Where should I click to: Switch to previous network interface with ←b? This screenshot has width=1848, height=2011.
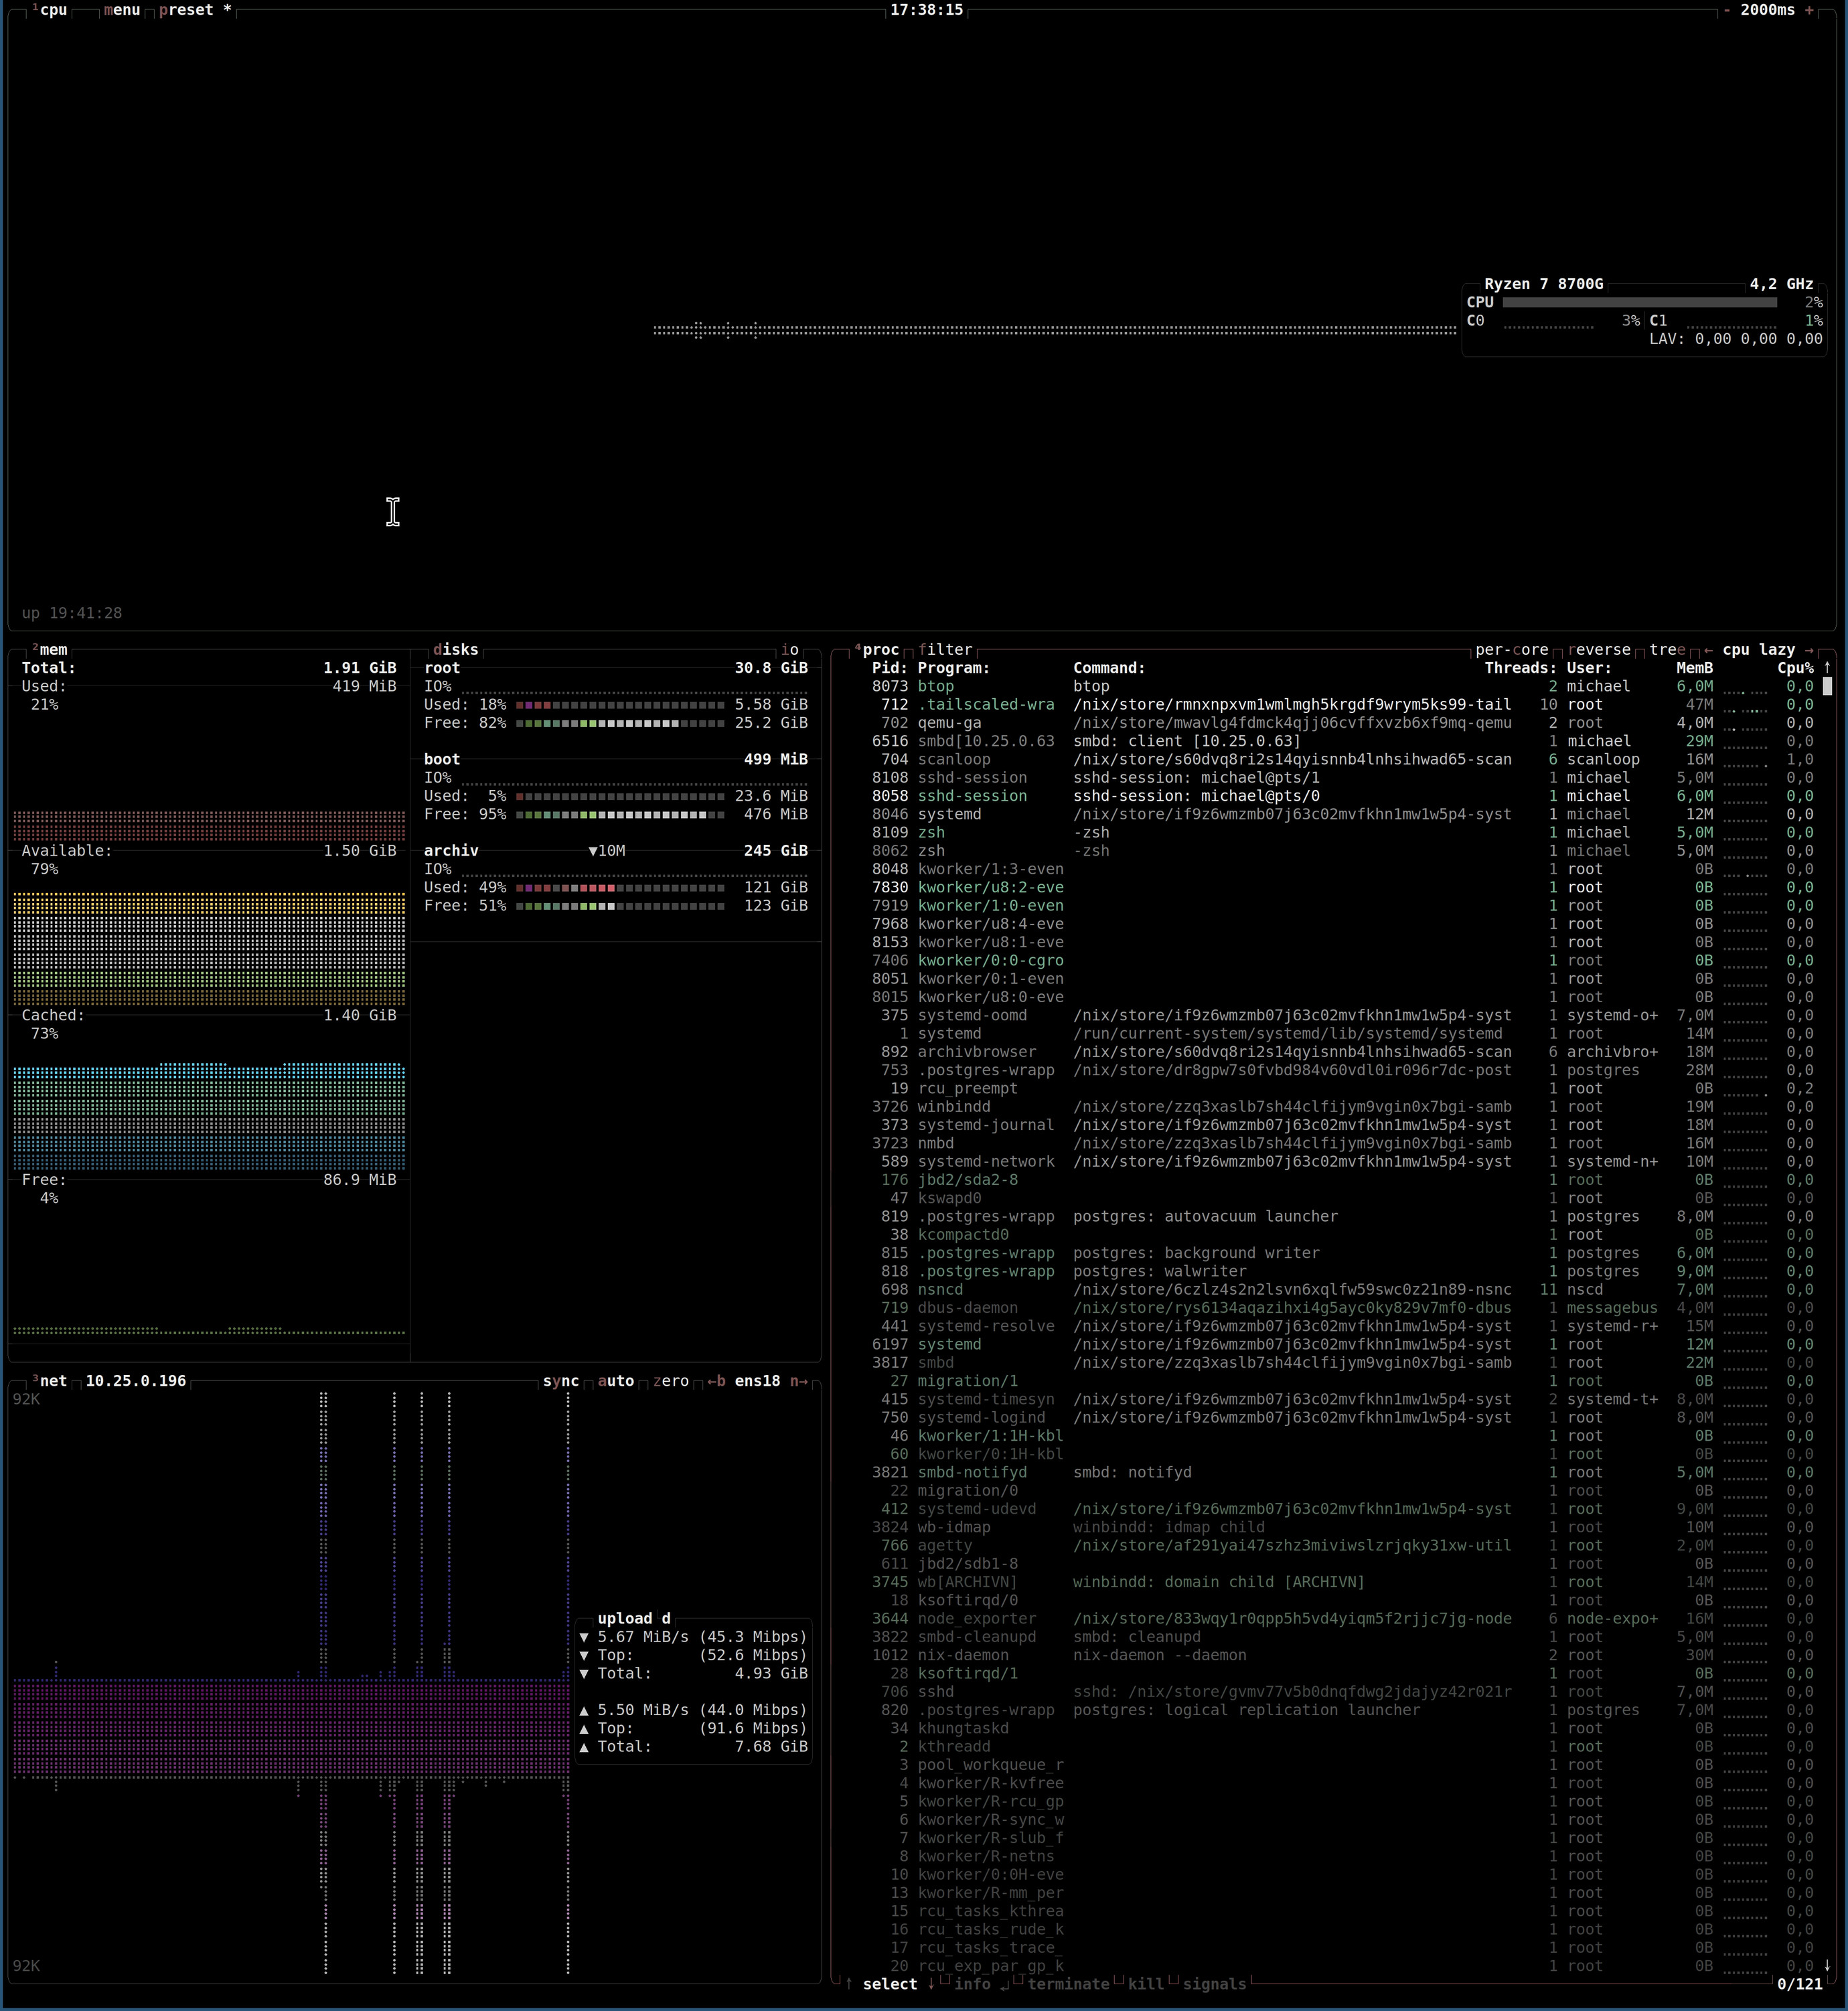[716, 1381]
